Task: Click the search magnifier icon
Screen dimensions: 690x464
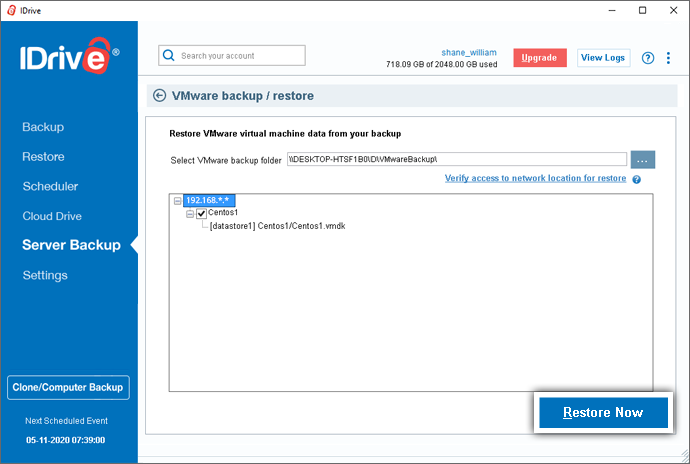Action: 168,55
